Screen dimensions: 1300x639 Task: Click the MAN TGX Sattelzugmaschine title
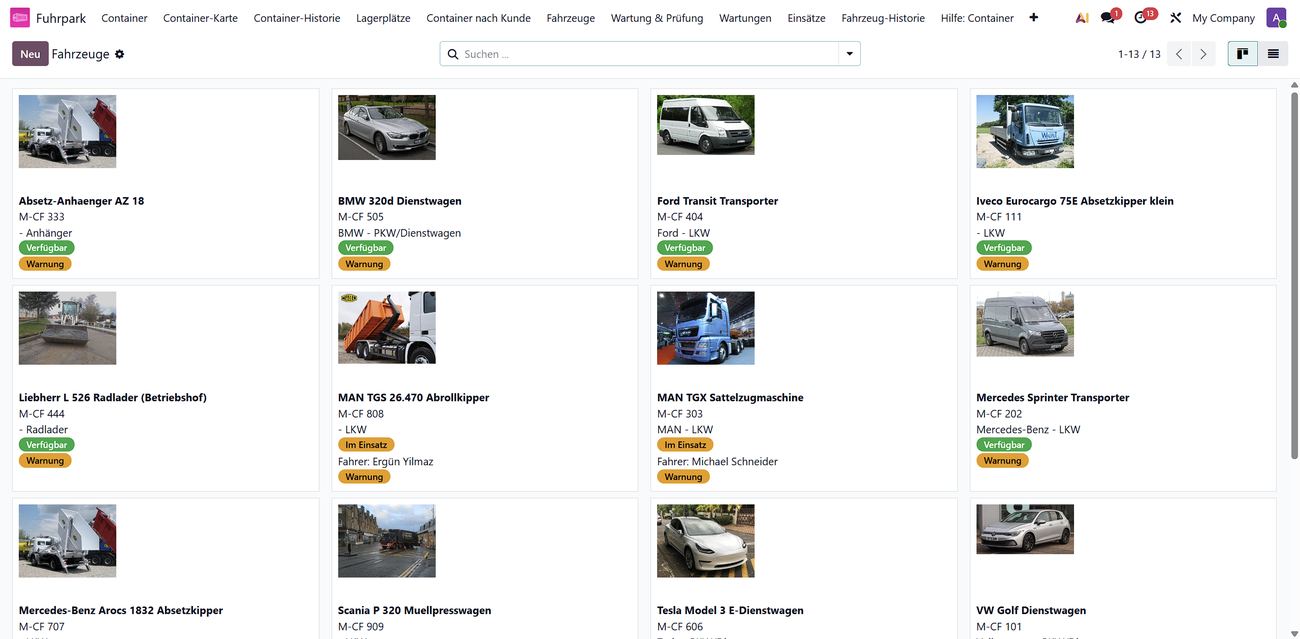pyautogui.click(x=730, y=398)
